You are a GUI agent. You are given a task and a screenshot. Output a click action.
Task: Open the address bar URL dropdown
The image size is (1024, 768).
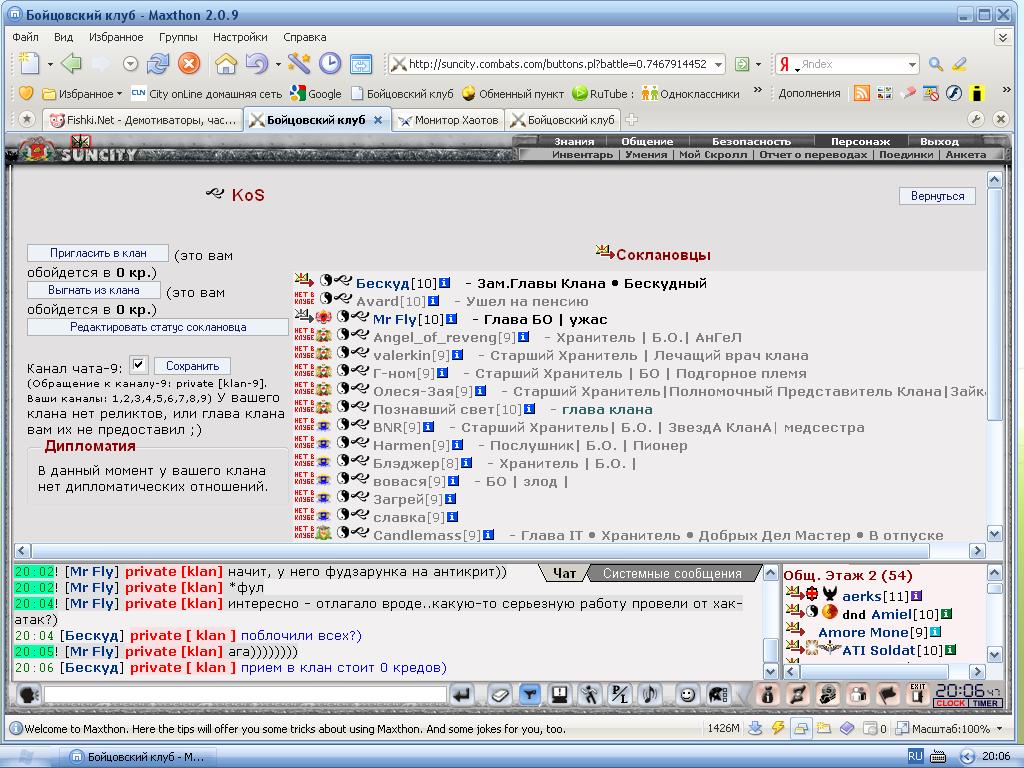click(x=718, y=64)
